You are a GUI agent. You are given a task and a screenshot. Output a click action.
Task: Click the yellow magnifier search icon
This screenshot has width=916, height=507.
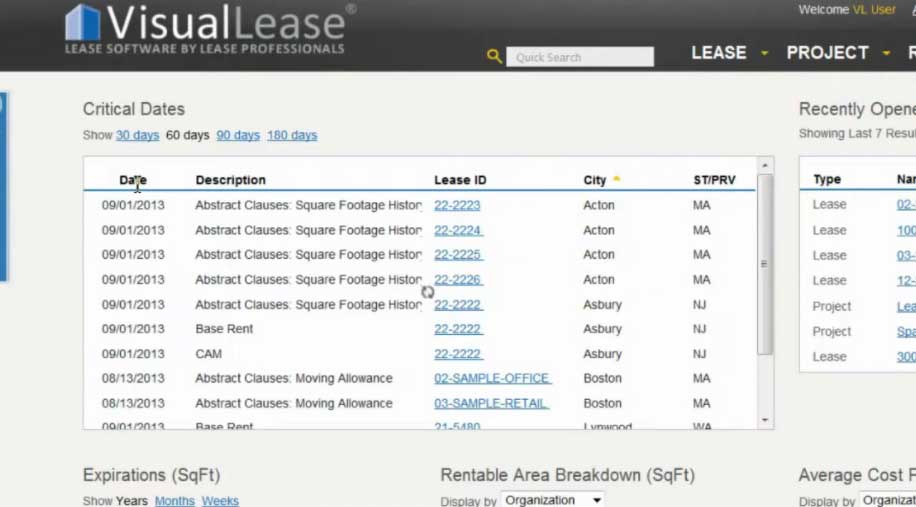494,57
